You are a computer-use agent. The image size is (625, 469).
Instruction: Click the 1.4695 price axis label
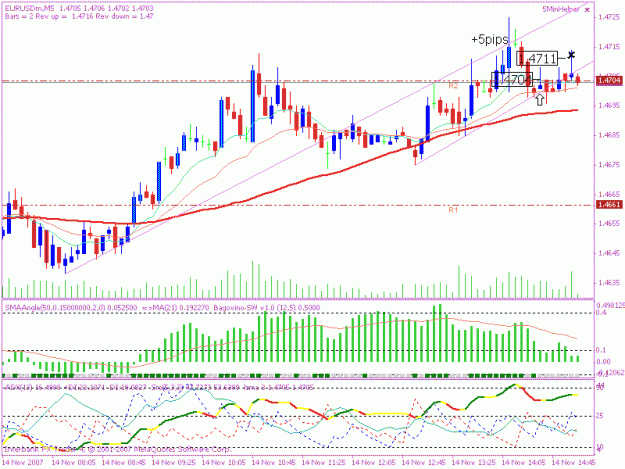point(609,106)
